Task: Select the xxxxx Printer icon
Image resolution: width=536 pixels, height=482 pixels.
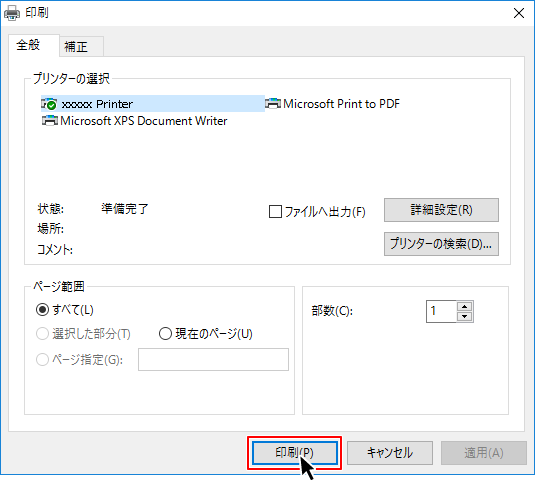Action: (49, 104)
